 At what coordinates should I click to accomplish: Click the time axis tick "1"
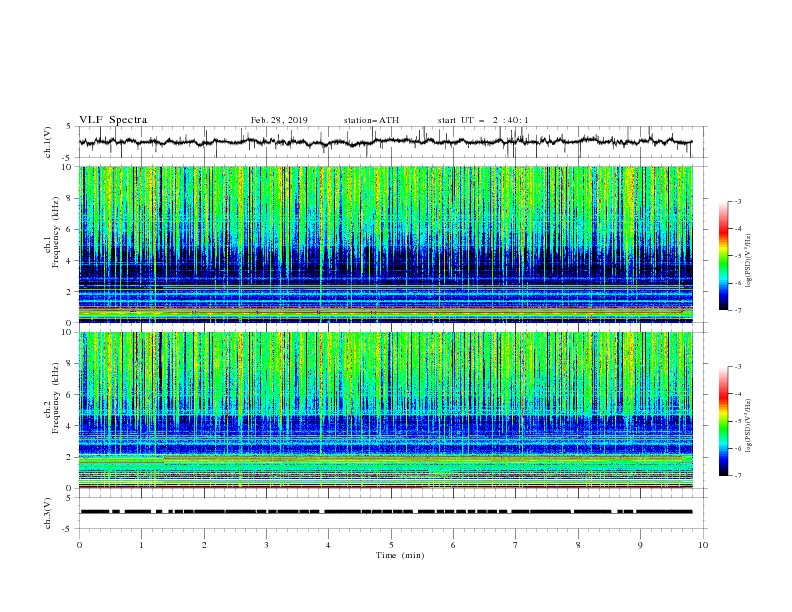pos(141,545)
